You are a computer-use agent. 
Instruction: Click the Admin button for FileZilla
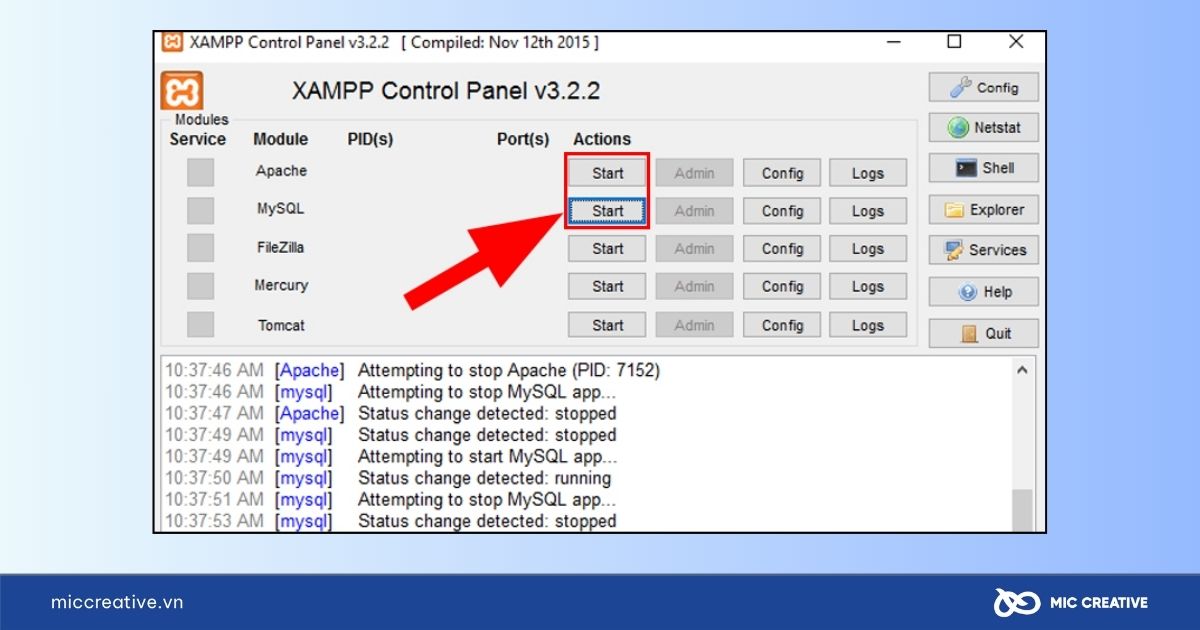click(694, 249)
